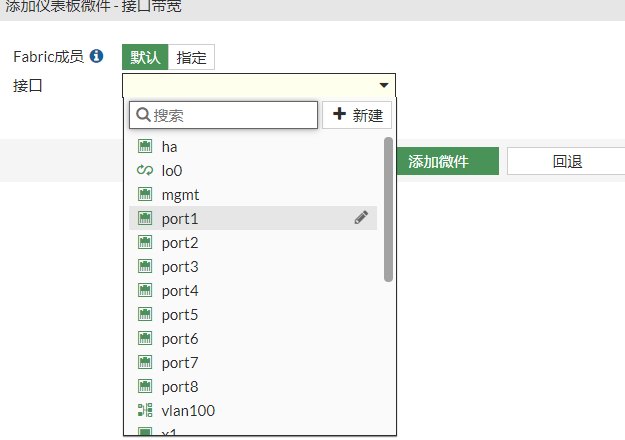The width and height of the screenshot is (625, 440).
Task: Click the mgmt interface port icon
Action: pyautogui.click(x=144, y=195)
